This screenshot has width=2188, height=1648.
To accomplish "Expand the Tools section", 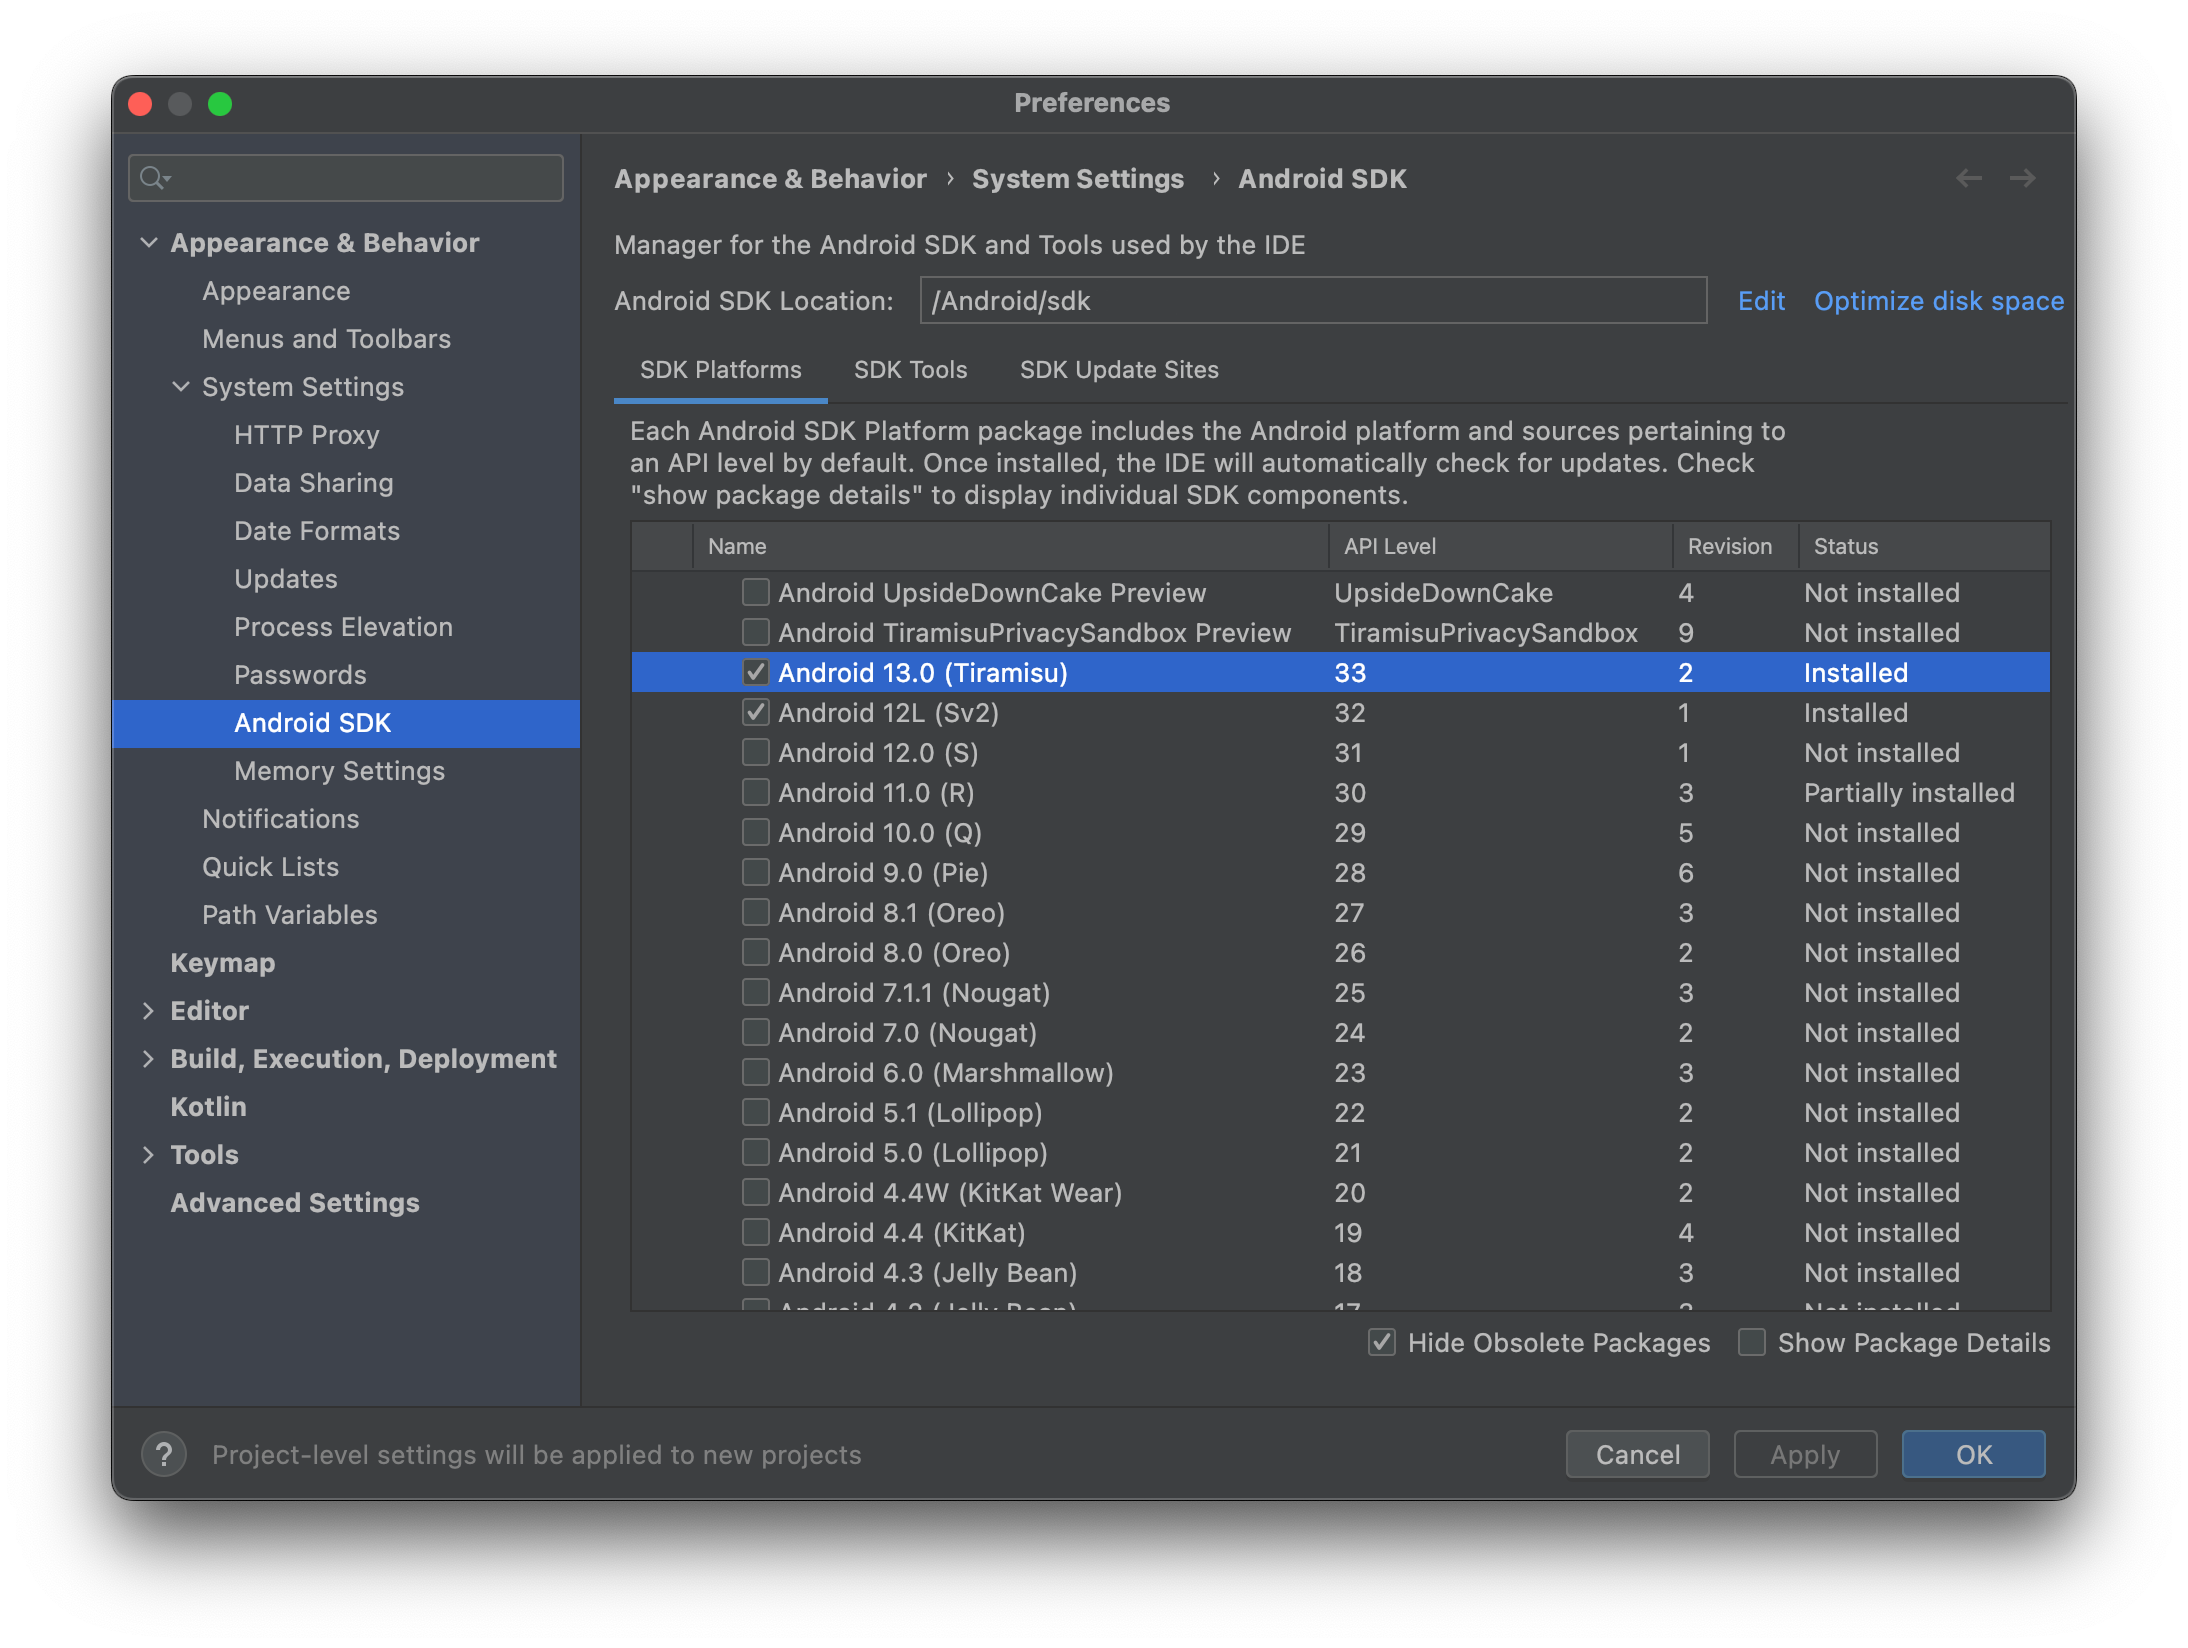I will tap(150, 1154).
